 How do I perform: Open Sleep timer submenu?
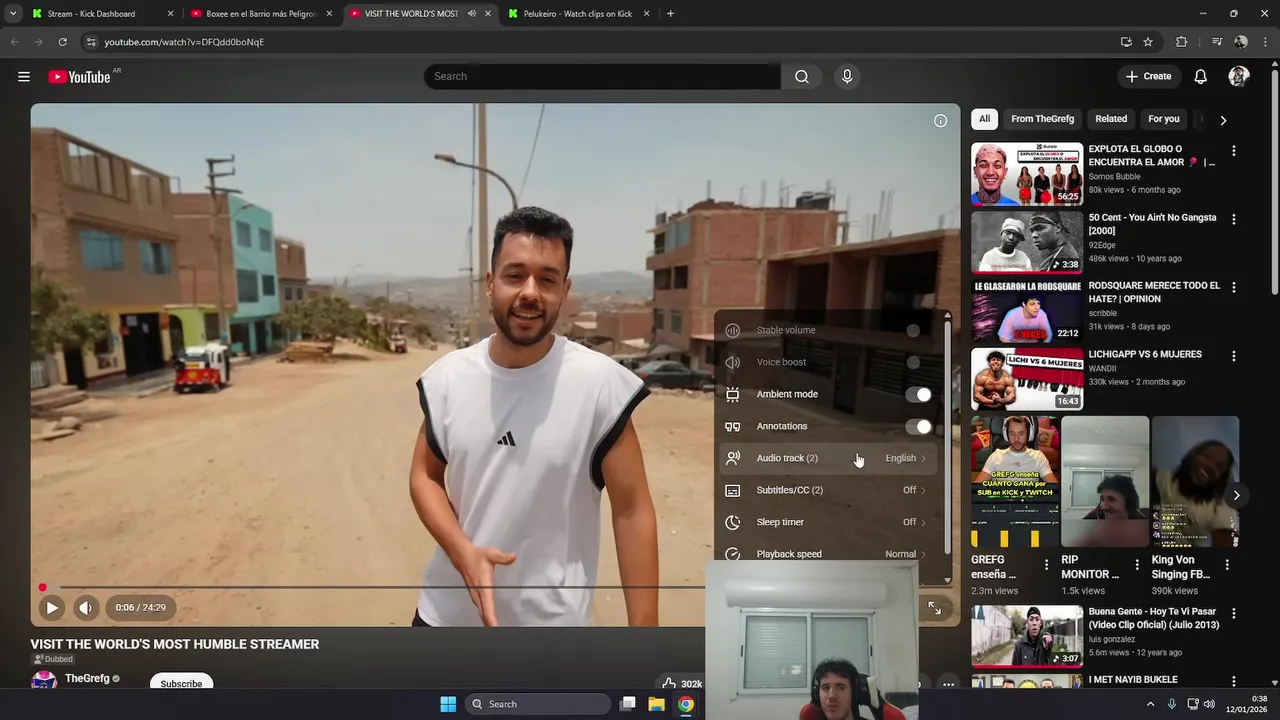(x=829, y=522)
